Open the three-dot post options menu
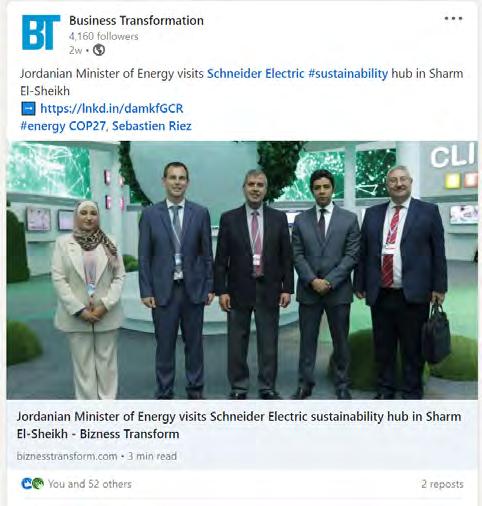 click(x=453, y=19)
